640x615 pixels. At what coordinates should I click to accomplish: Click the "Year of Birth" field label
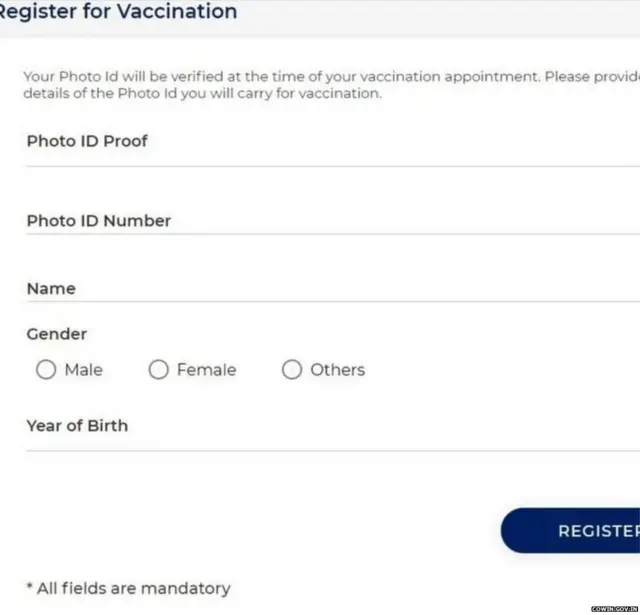click(77, 426)
